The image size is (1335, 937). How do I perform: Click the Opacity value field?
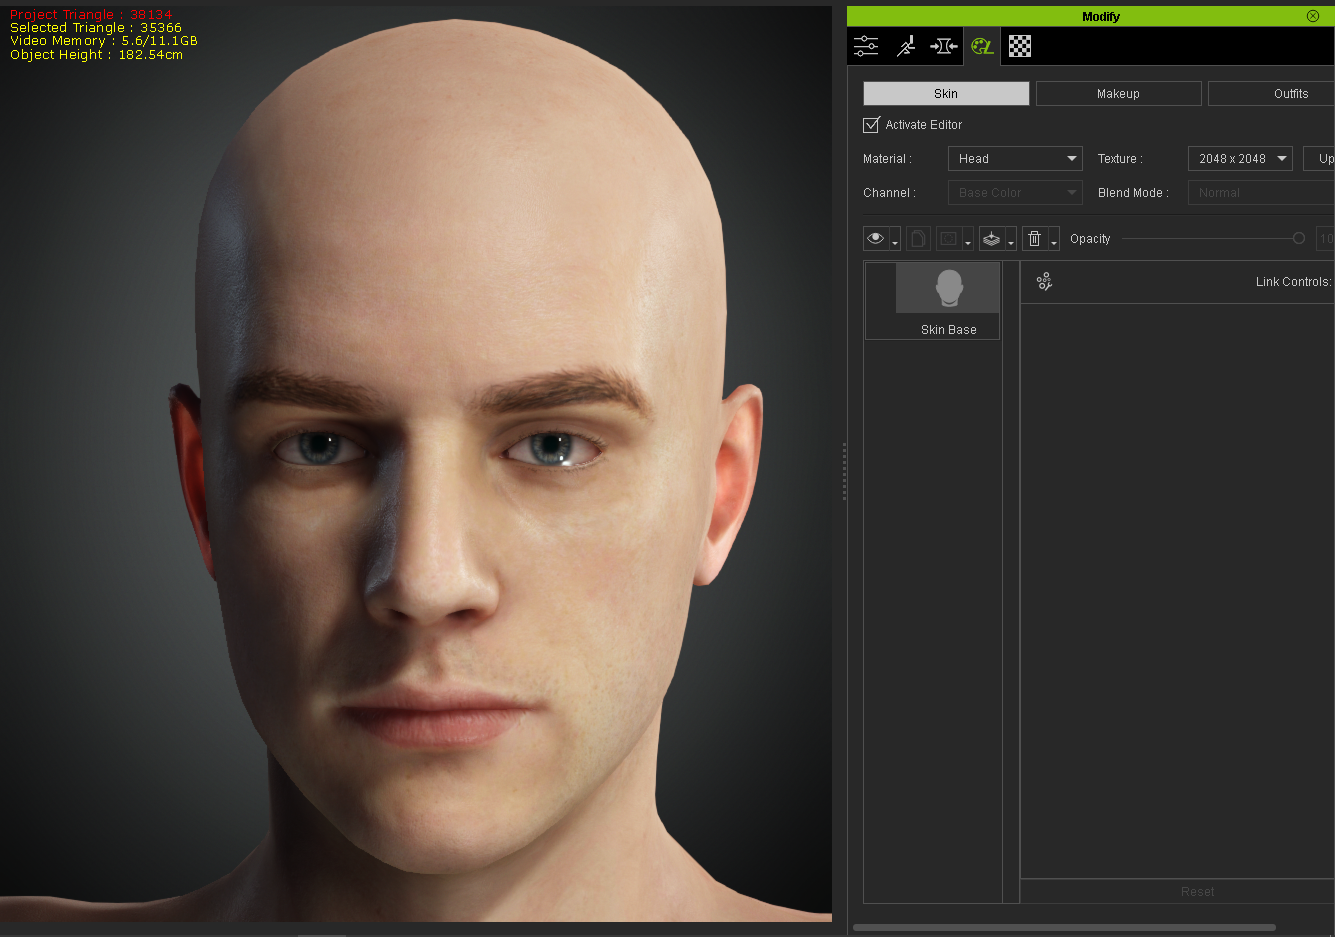tap(1325, 238)
